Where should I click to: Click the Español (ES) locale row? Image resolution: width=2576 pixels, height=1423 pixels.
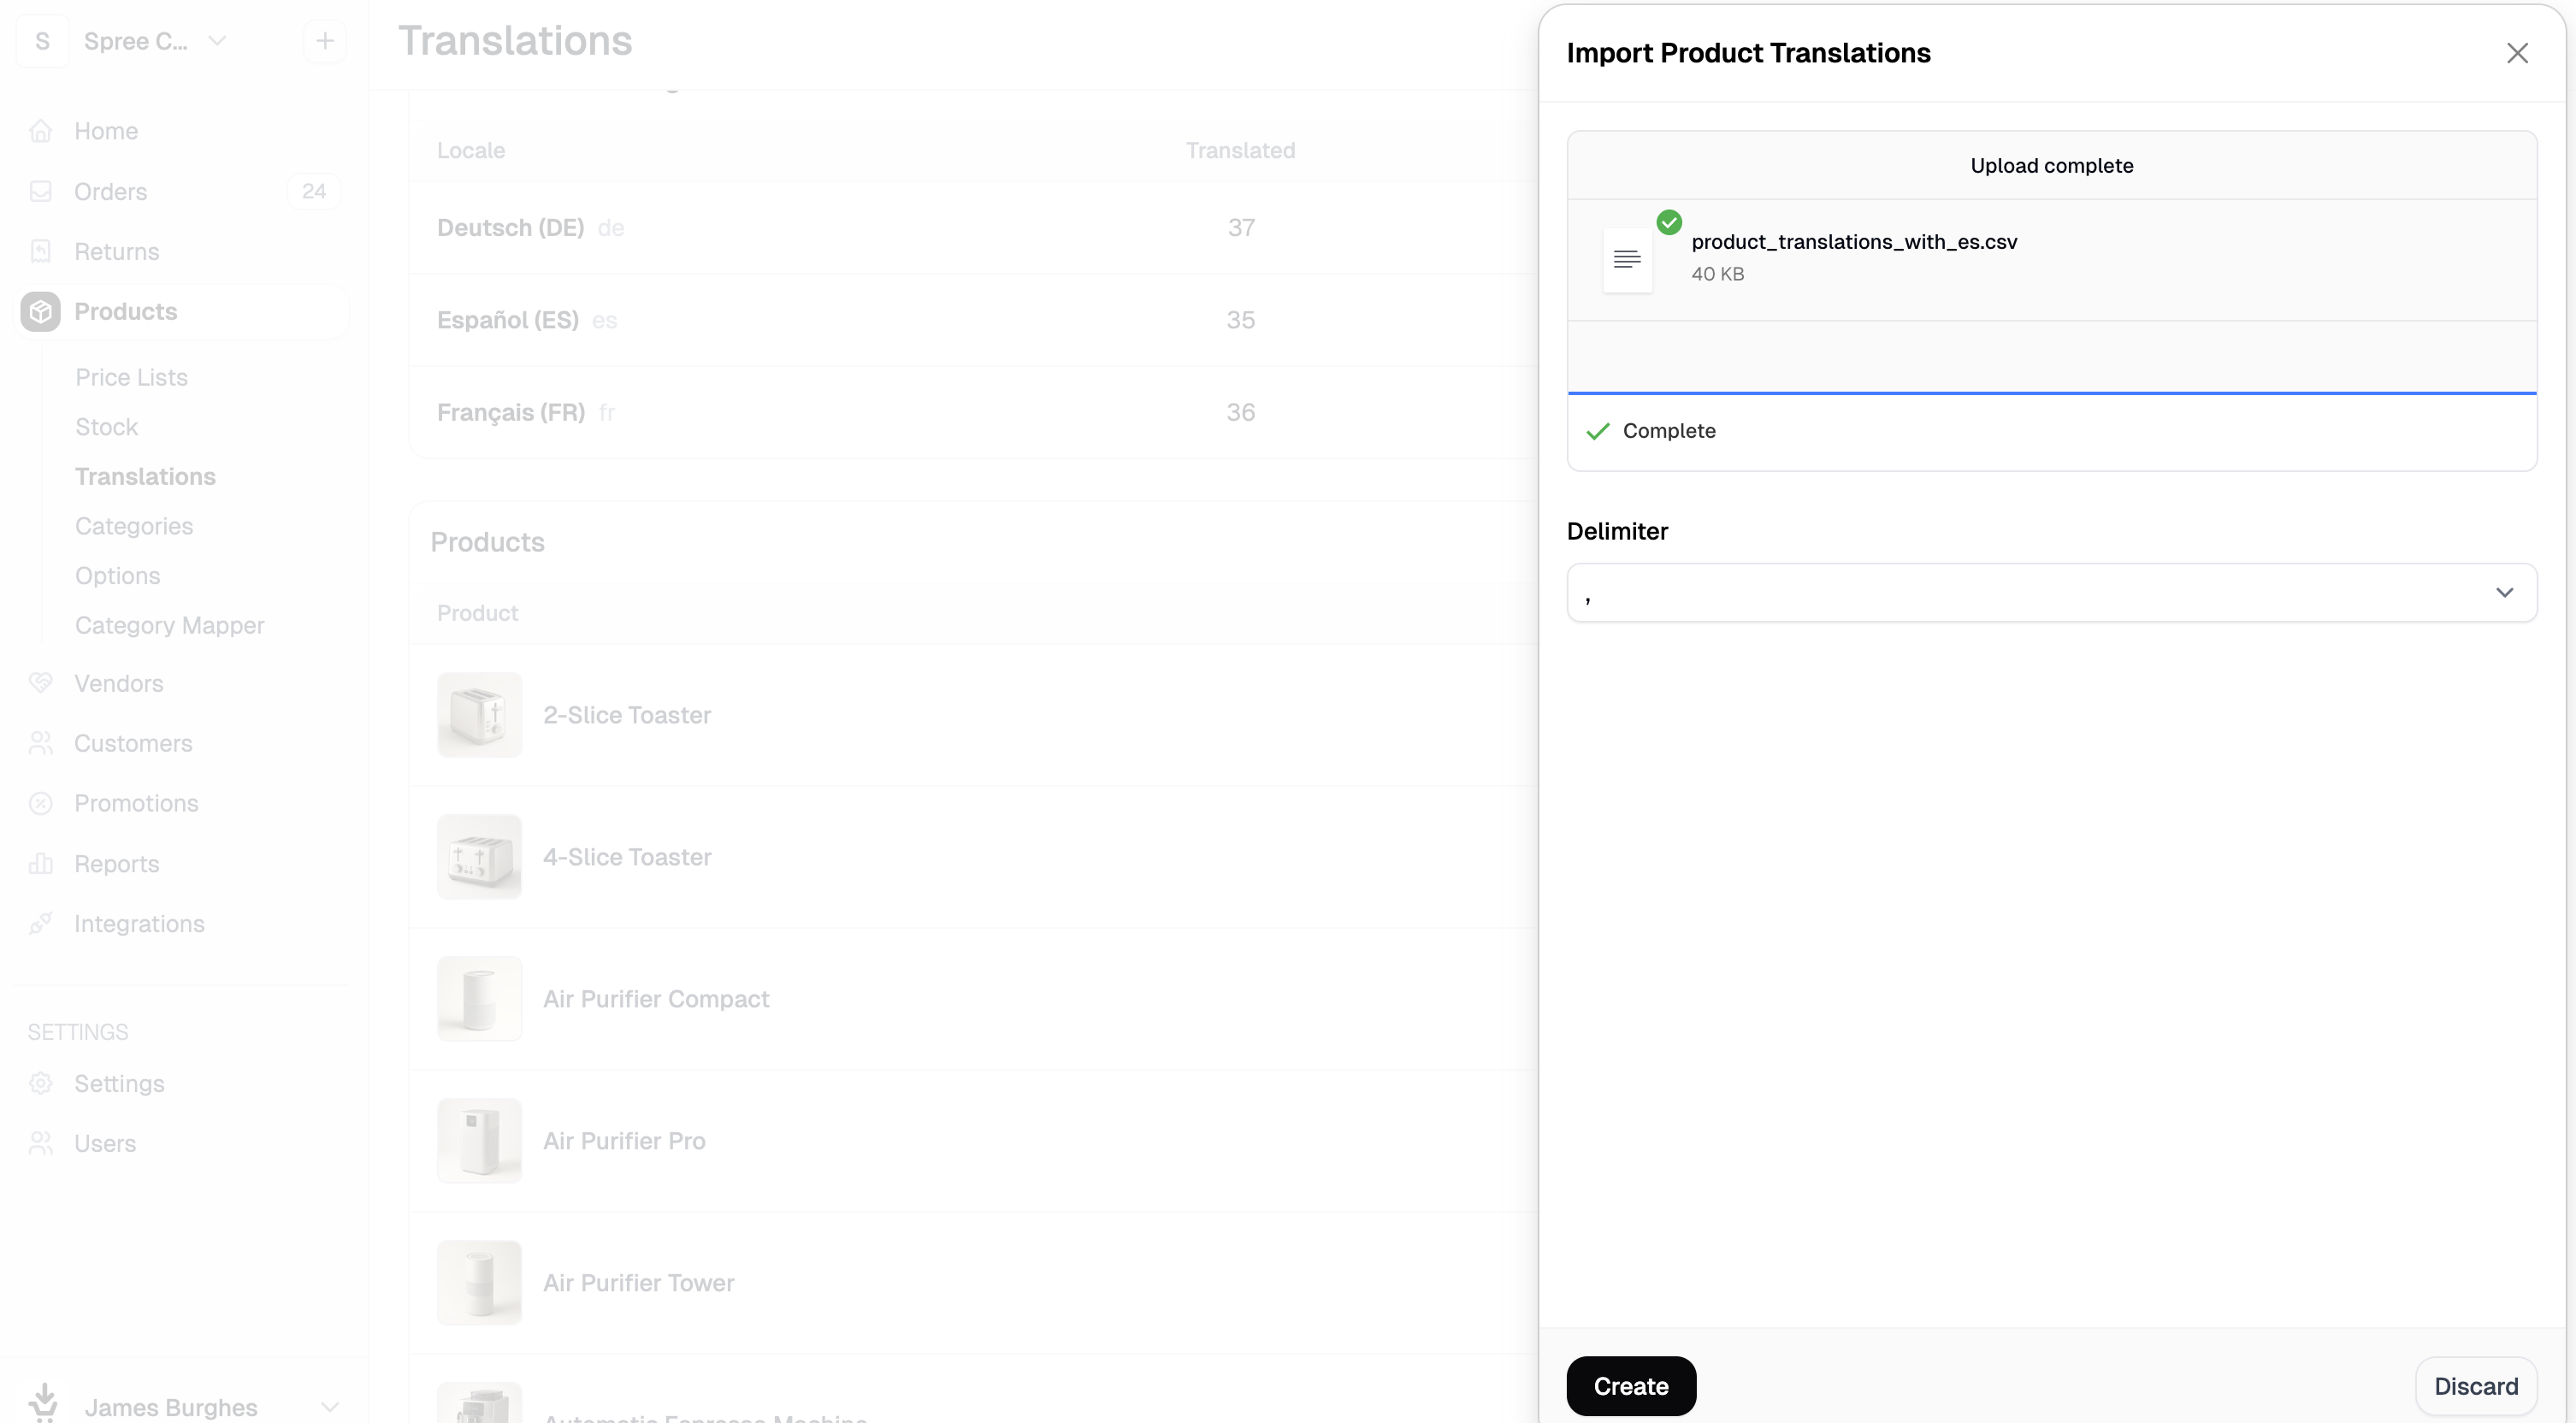[x=508, y=320]
